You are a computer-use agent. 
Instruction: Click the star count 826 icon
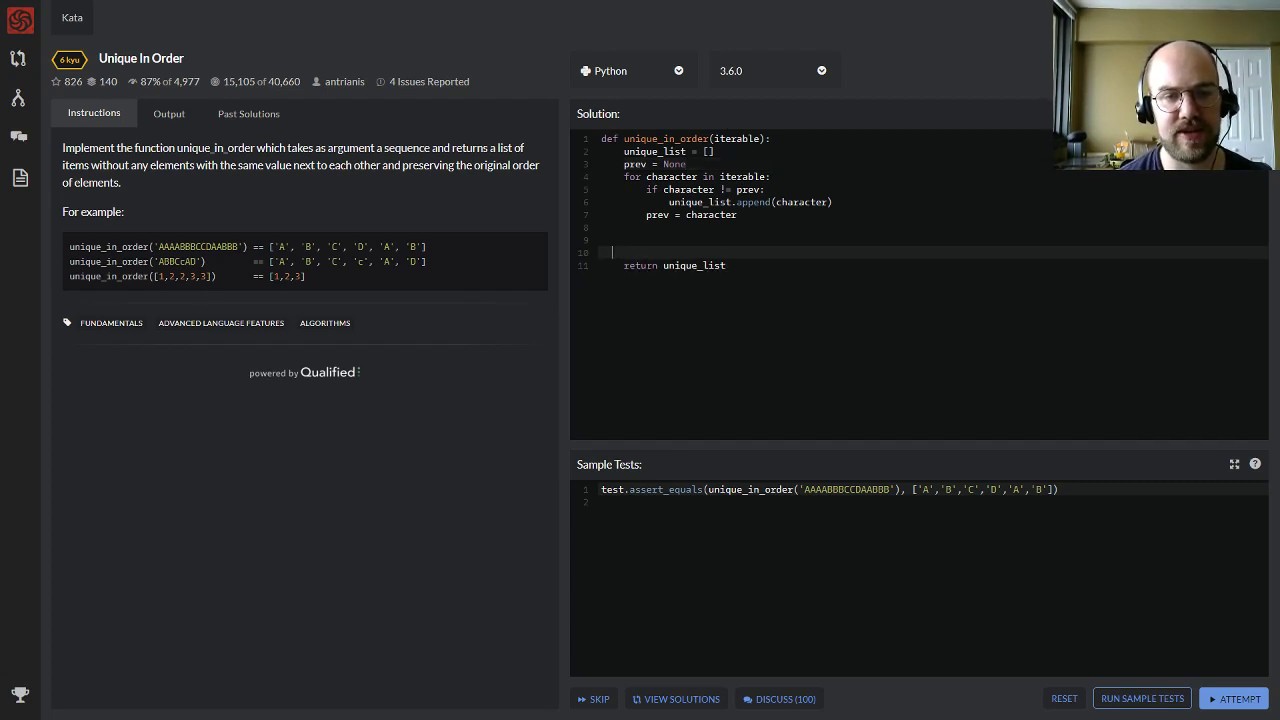coord(57,82)
